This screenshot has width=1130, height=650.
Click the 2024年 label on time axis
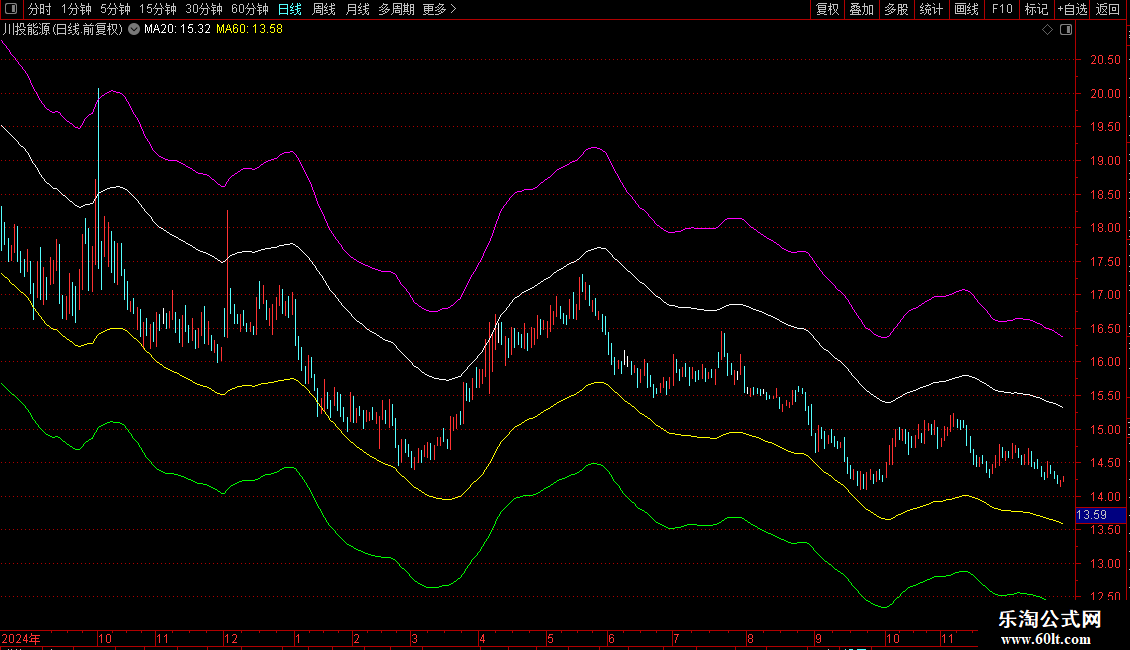pyautogui.click(x=21, y=638)
